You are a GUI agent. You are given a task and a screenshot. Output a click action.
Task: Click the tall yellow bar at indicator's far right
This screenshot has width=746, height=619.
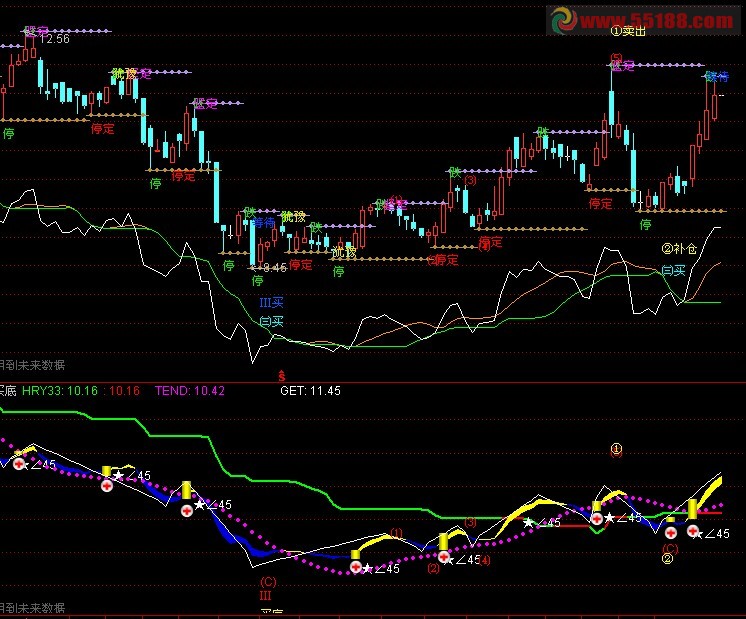[x=693, y=509]
